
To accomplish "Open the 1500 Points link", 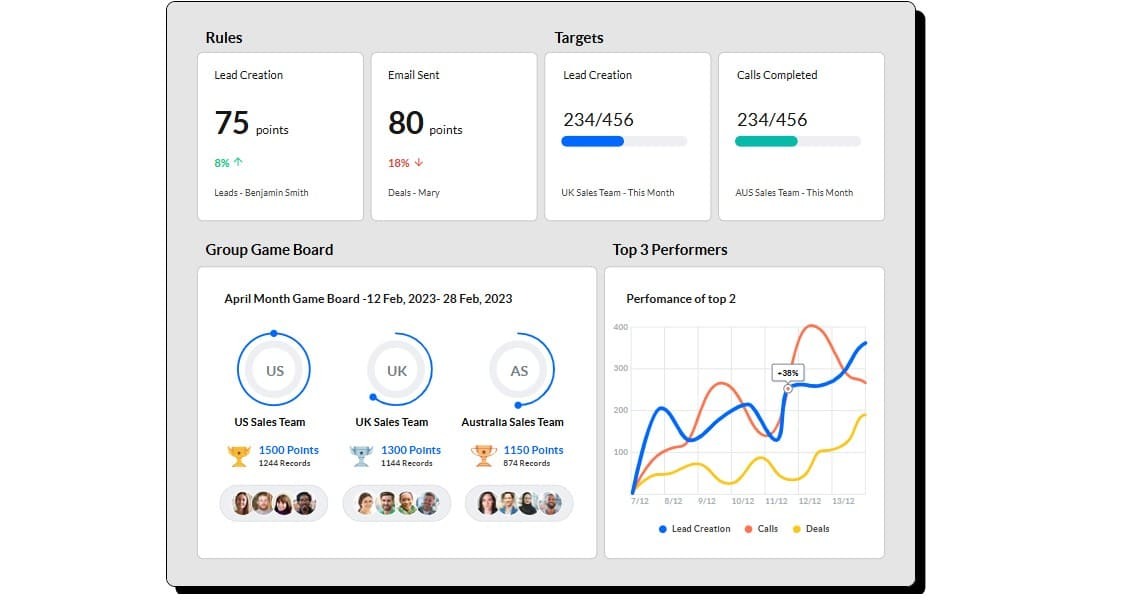I will pos(288,450).
